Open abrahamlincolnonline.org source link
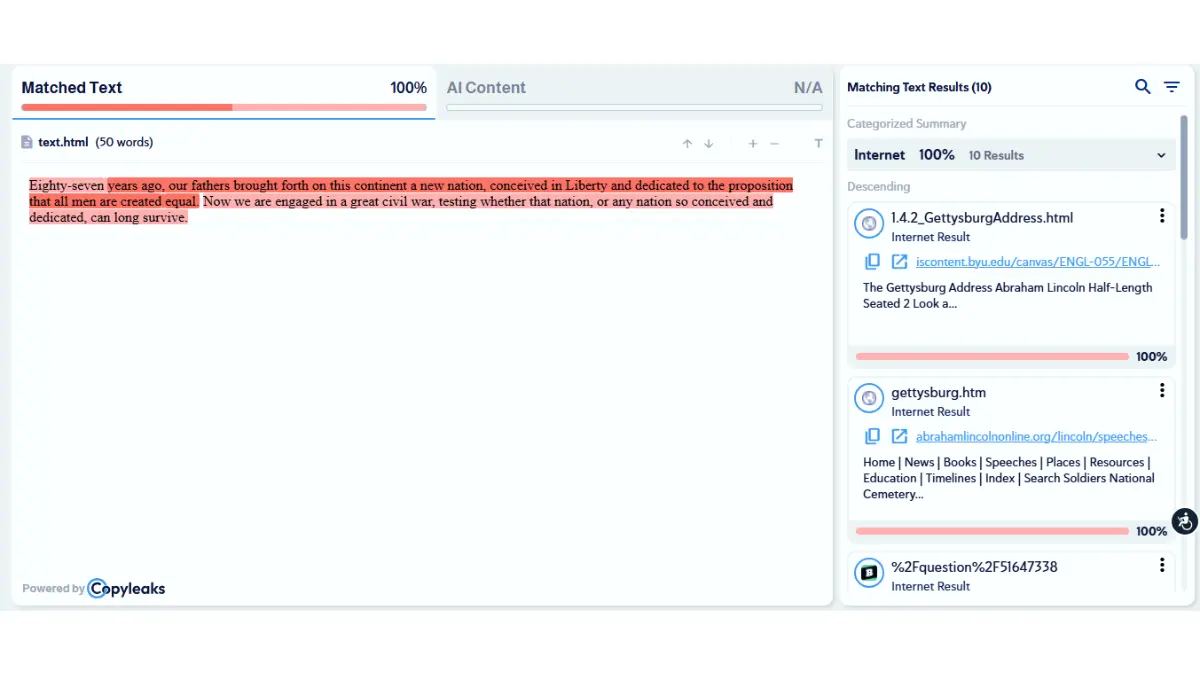1200x675 pixels. coord(1036,436)
